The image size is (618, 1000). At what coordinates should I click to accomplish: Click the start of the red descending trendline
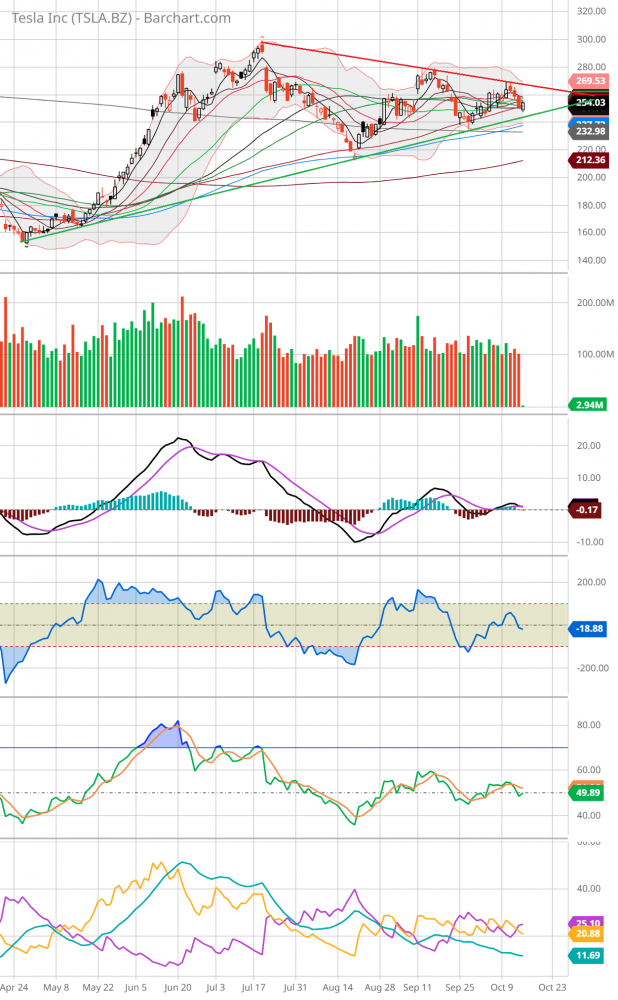point(261,43)
